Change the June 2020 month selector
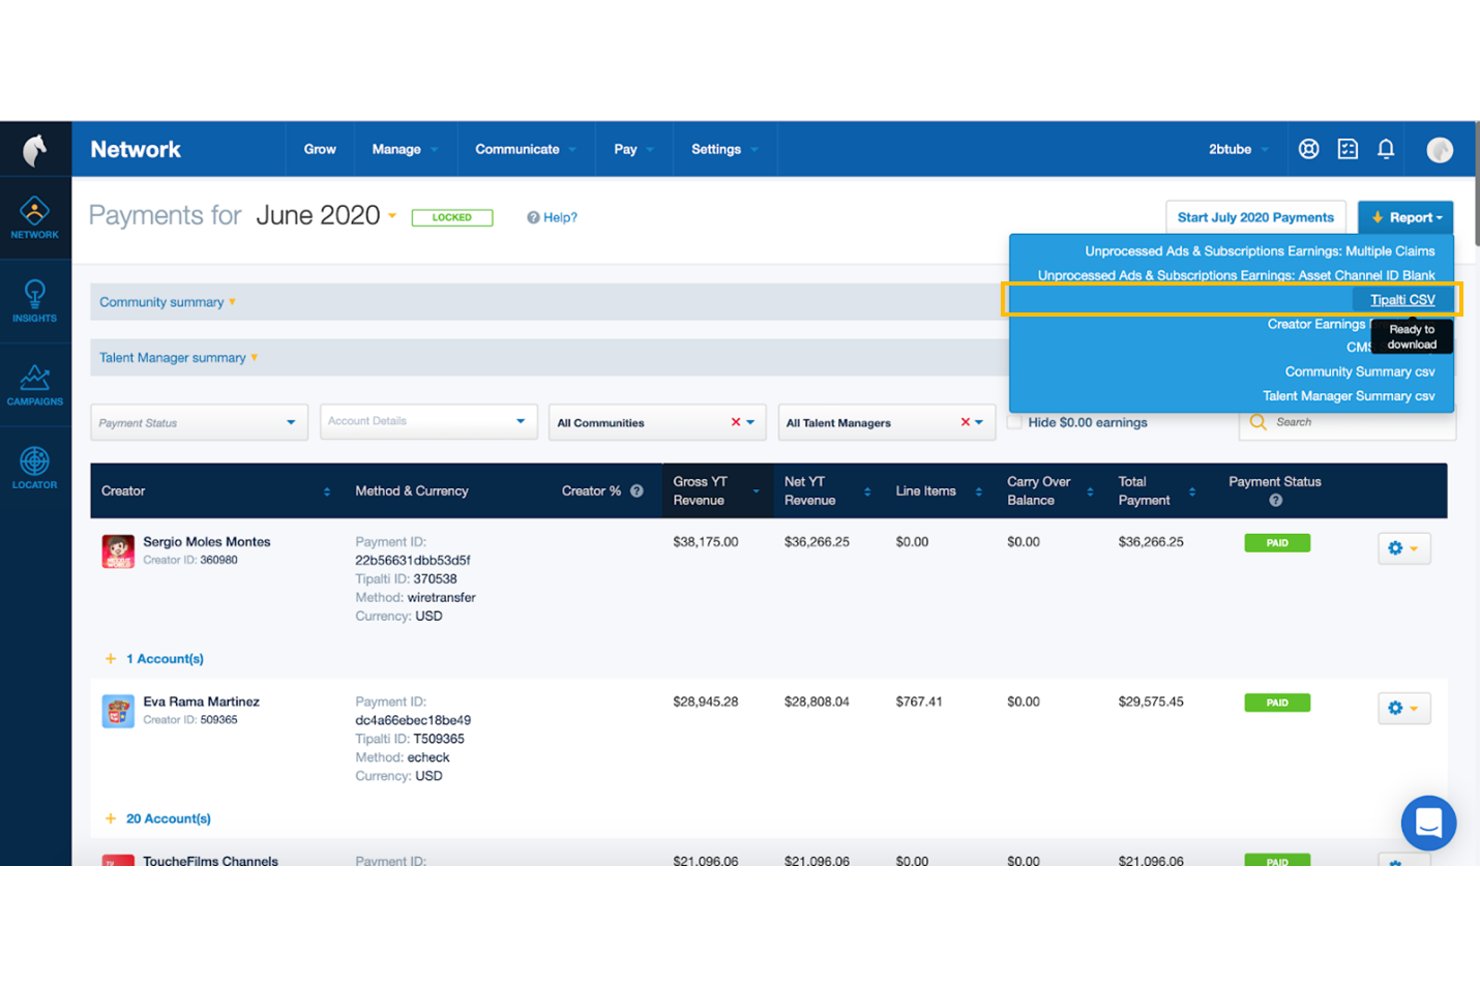 (x=327, y=215)
